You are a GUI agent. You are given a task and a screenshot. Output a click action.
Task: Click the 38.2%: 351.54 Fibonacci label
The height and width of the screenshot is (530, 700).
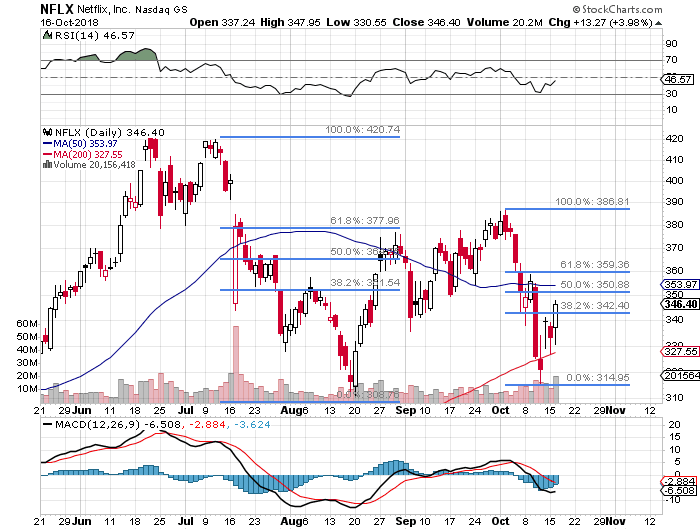tap(365, 283)
